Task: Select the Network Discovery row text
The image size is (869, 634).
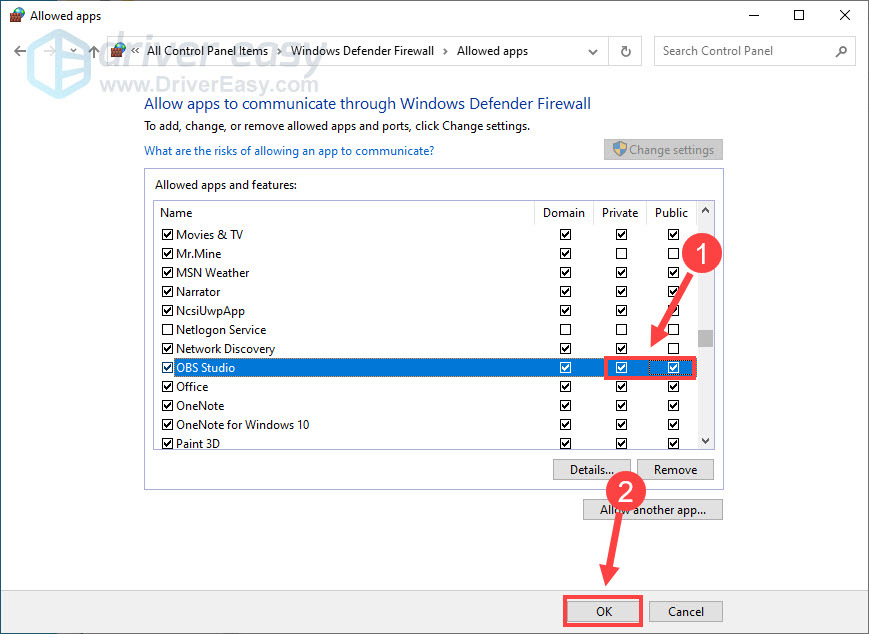Action: pyautogui.click(x=226, y=349)
